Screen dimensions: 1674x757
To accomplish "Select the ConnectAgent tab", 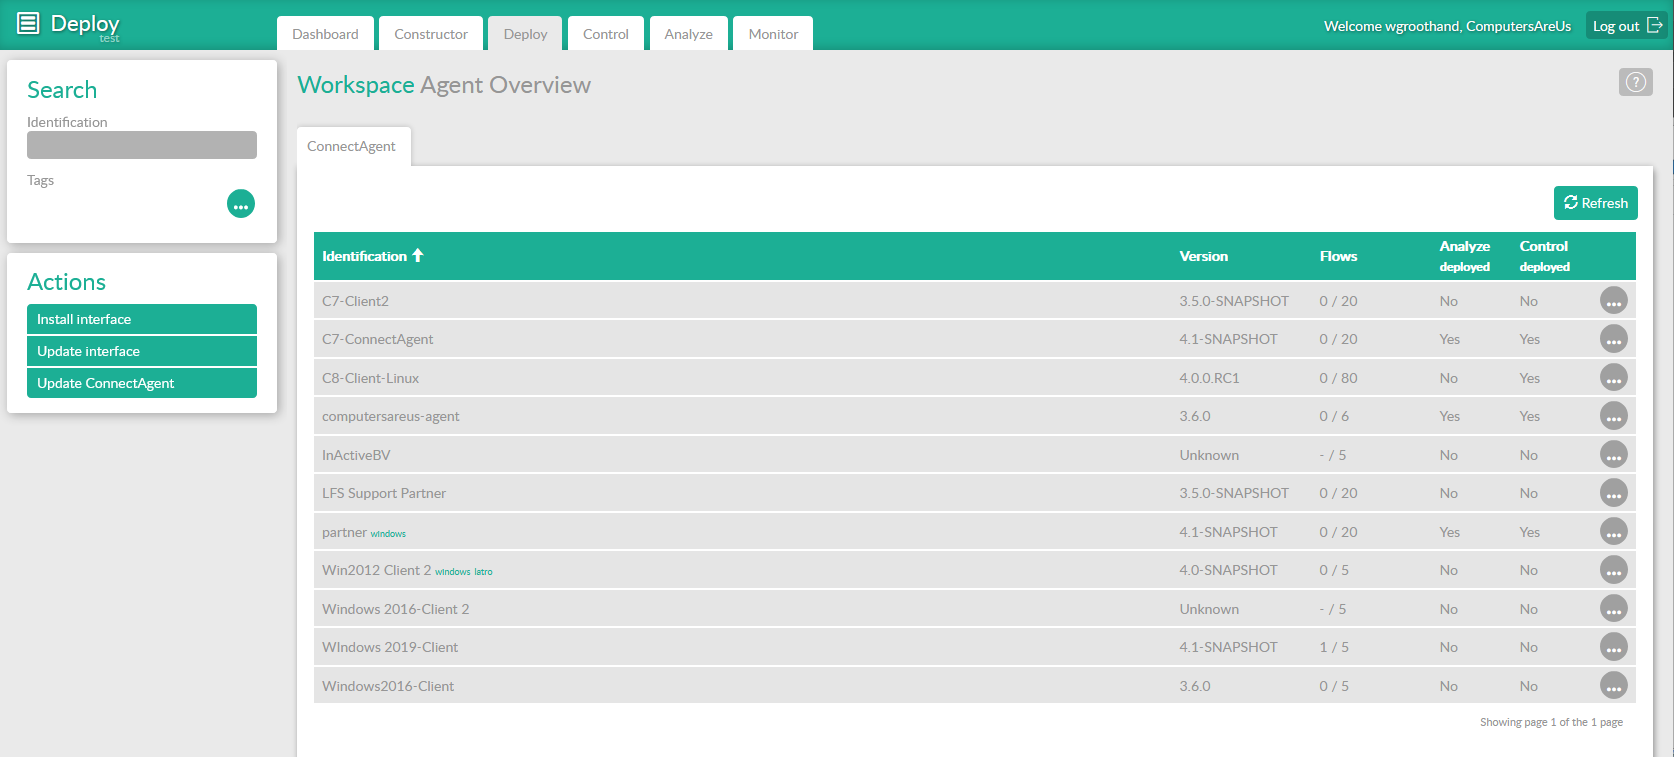I will pos(351,146).
